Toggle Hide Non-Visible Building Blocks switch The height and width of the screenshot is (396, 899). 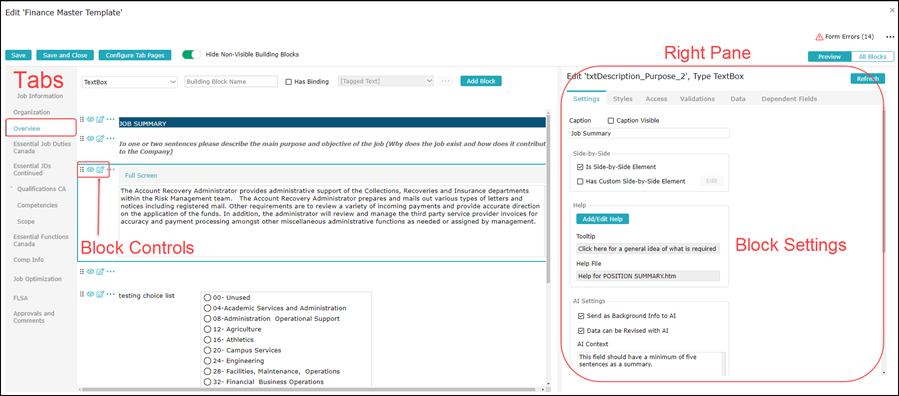191,55
